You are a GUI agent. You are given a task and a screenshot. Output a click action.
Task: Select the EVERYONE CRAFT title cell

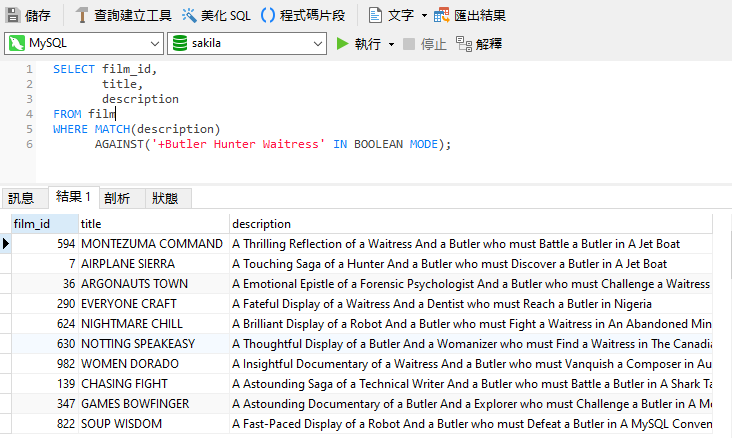tap(154, 304)
